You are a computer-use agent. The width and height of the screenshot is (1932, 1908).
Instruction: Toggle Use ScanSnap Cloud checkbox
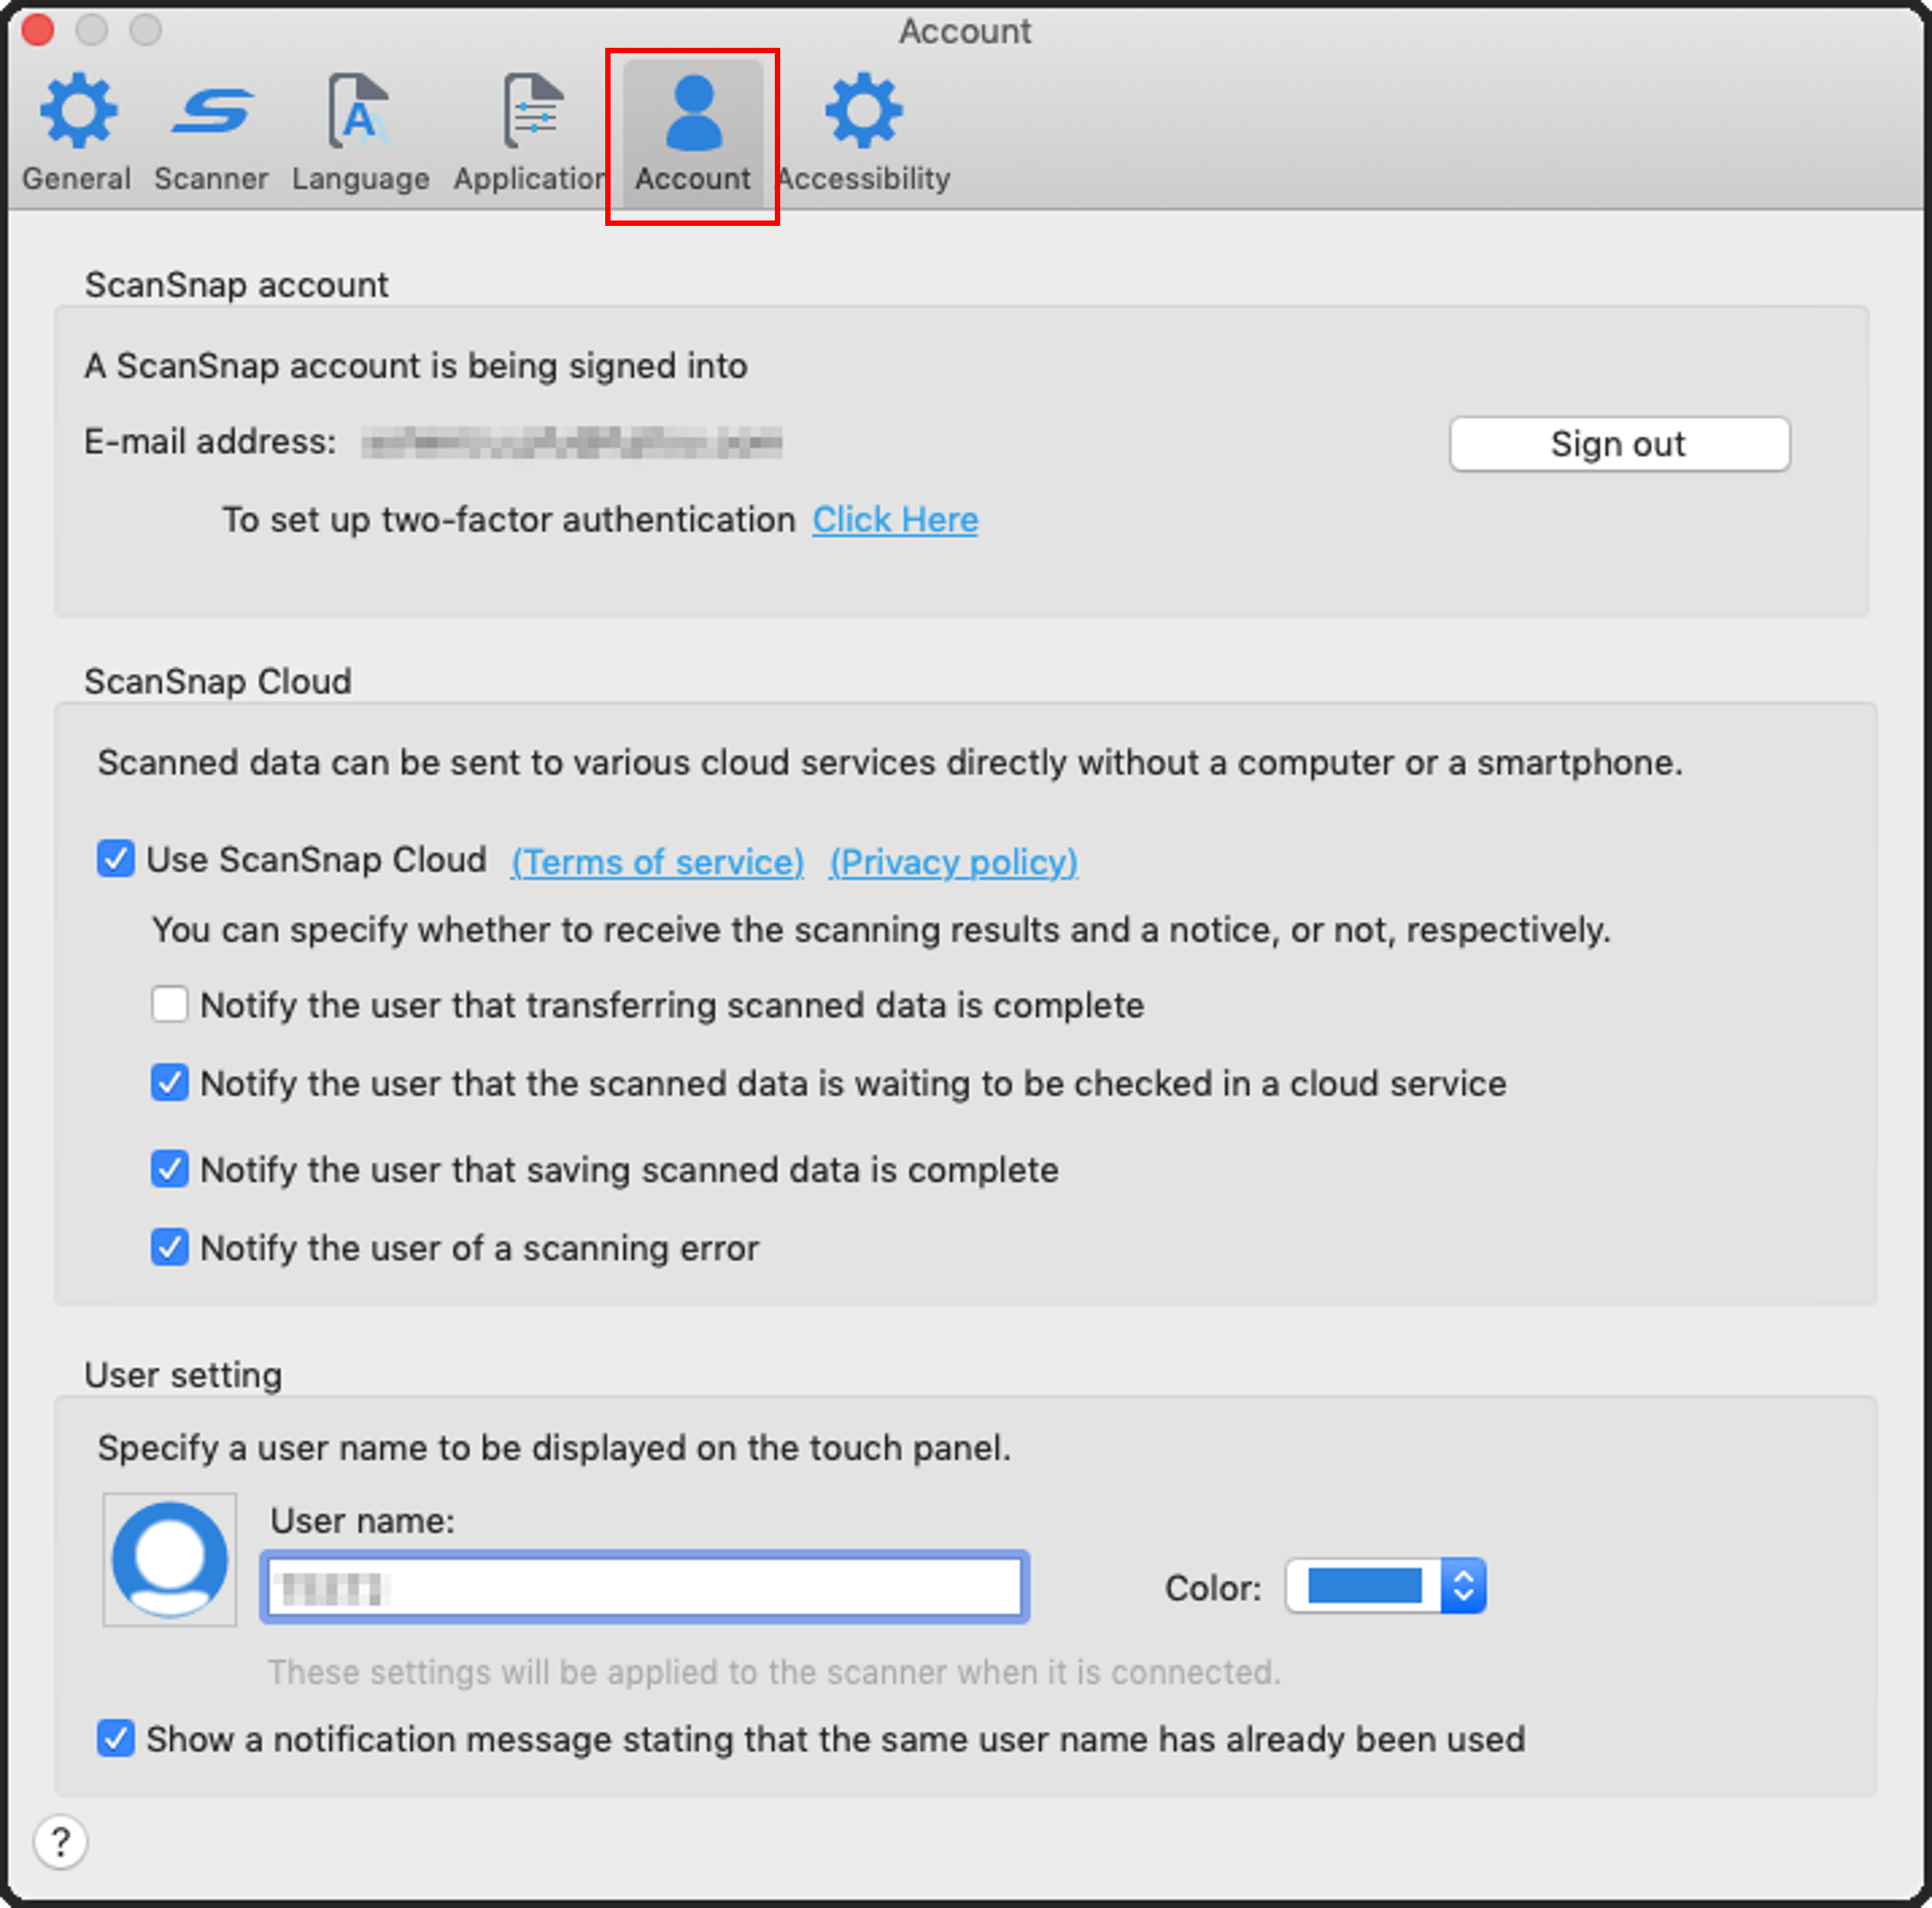tap(116, 859)
